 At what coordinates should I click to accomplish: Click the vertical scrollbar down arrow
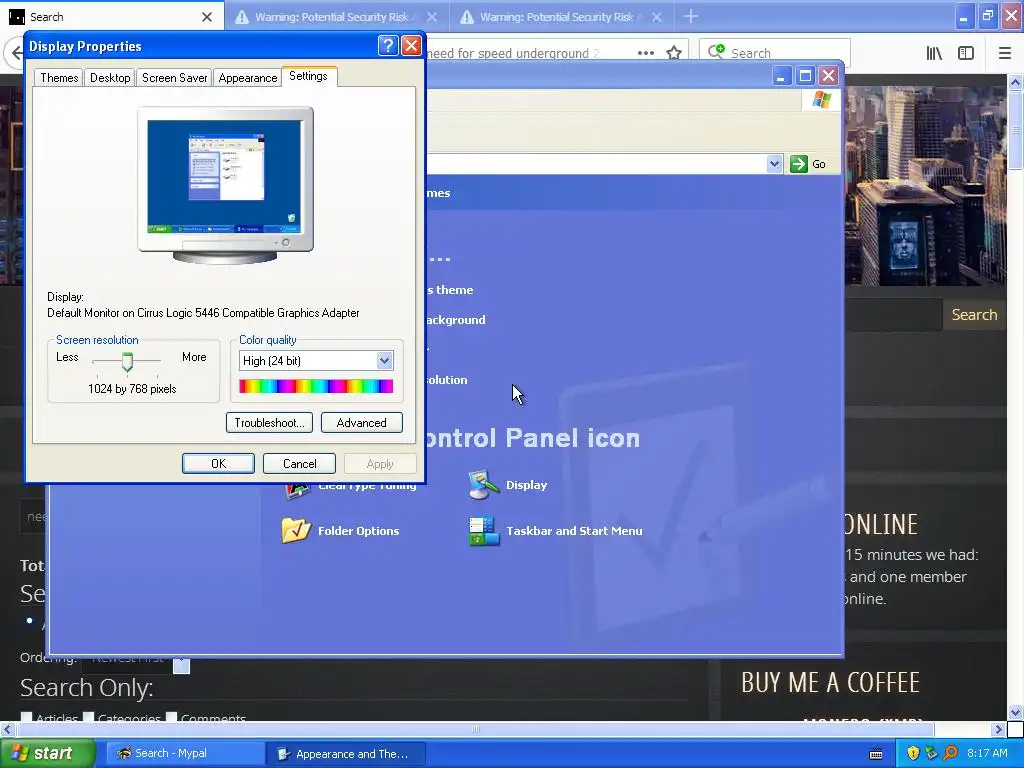click(x=1015, y=712)
